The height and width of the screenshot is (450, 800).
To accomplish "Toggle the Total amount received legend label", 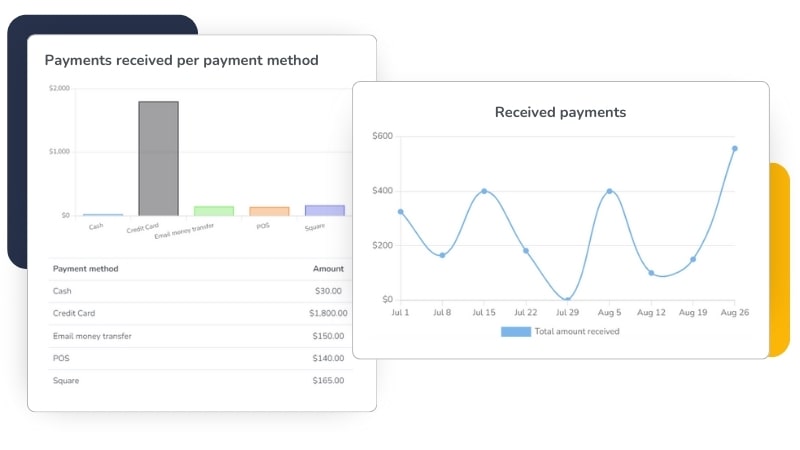I will (577, 331).
